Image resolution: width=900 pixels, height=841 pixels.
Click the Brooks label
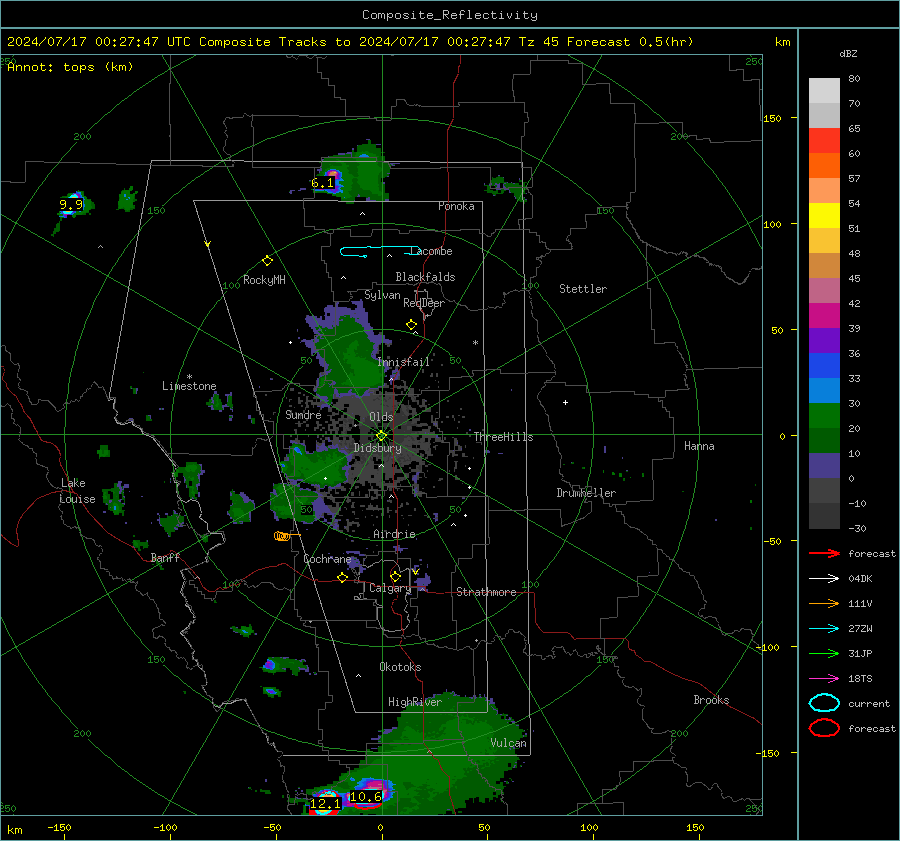pos(711,700)
